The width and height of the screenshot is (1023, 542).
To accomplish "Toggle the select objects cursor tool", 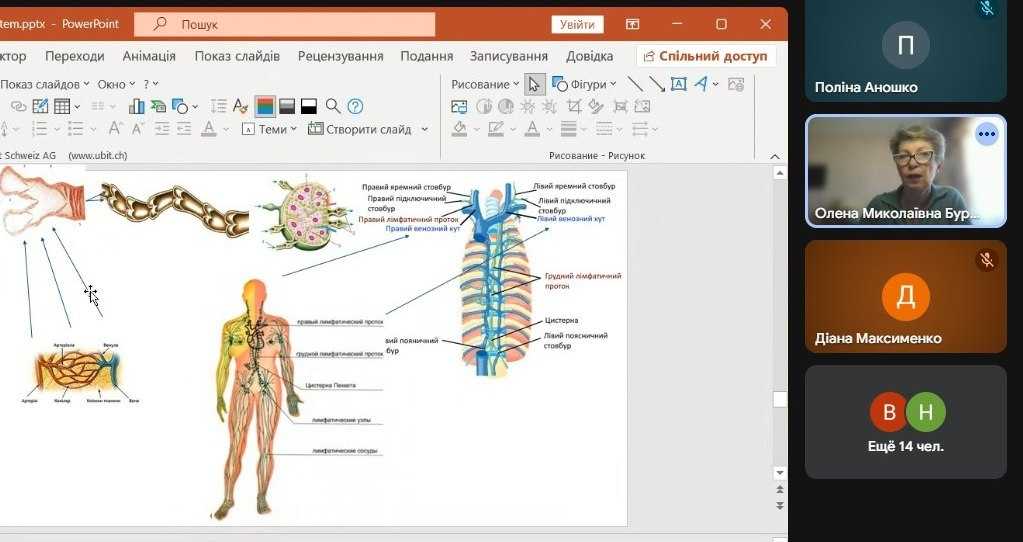I will point(535,84).
